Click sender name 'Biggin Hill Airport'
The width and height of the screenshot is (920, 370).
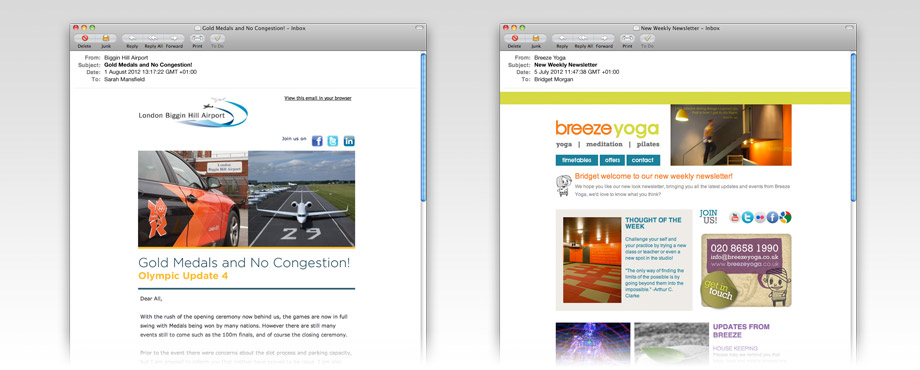tap(126, 58)
